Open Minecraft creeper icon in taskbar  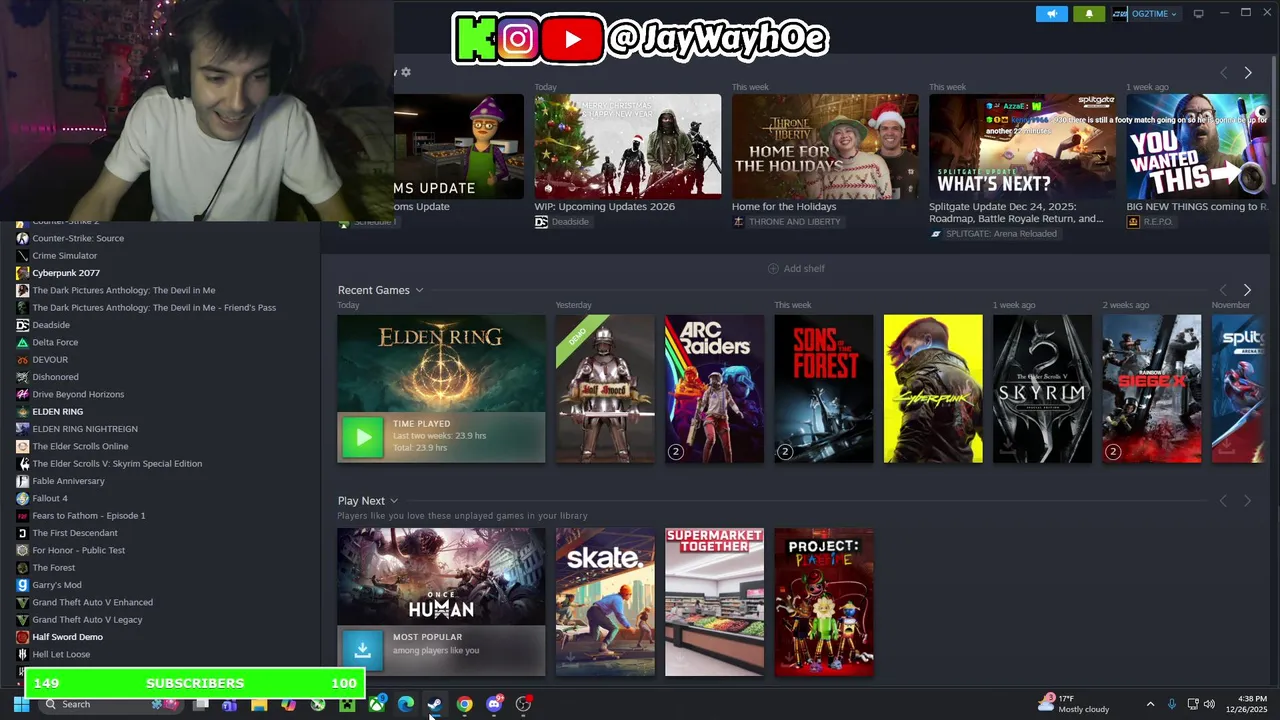(x=347, y=704)
